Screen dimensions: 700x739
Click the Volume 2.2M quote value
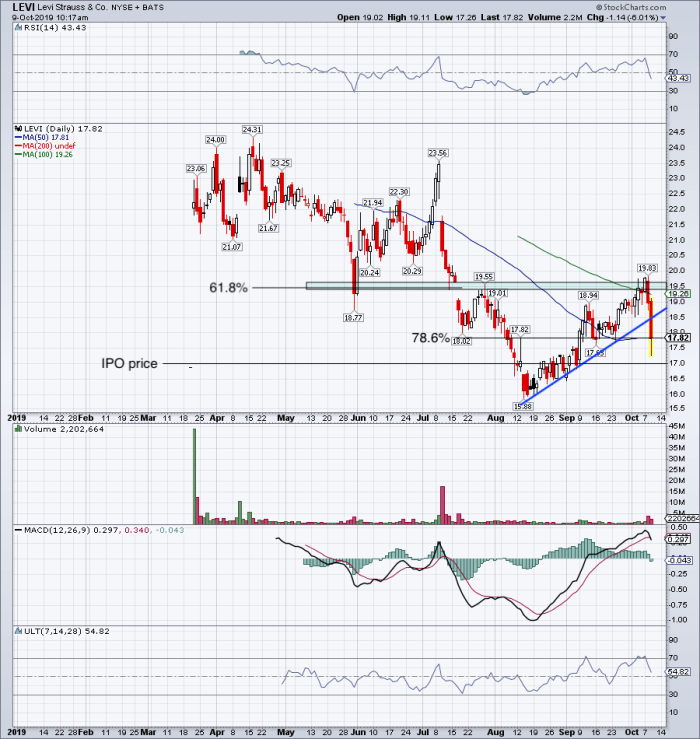click(x=555, y=17)
